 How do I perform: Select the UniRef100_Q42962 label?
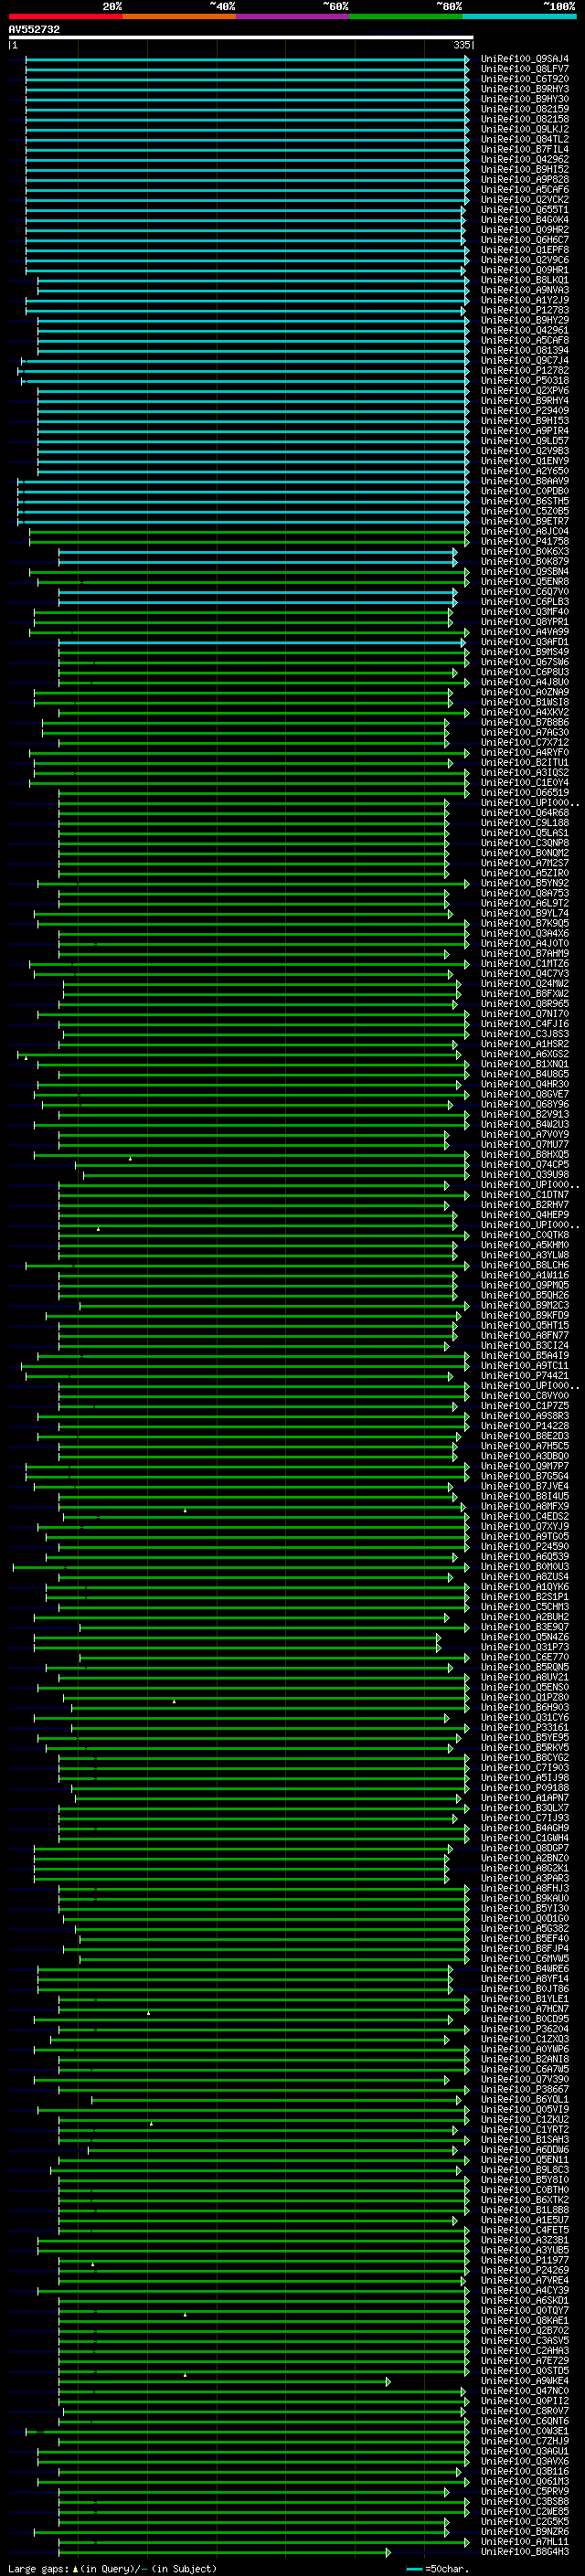click(x=525, y=159)
